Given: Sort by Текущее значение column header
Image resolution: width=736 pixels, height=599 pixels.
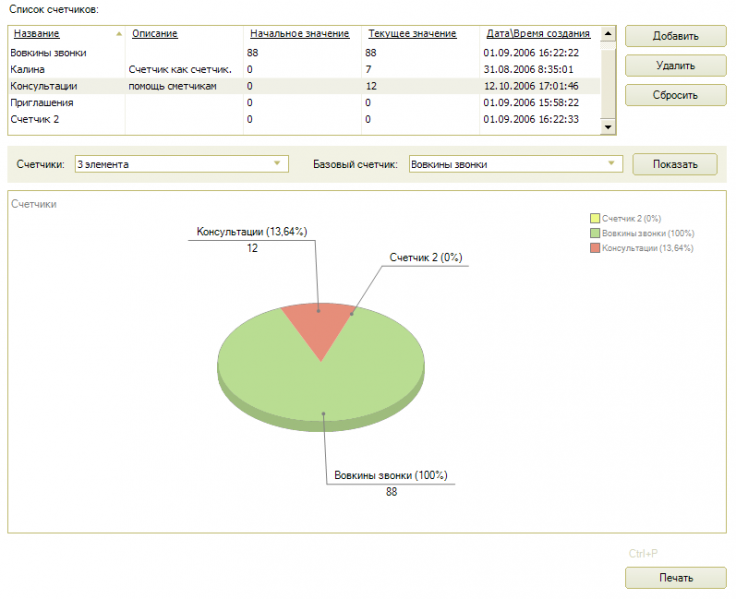Looking at the screenshot, I should click(x=412, y=34).
